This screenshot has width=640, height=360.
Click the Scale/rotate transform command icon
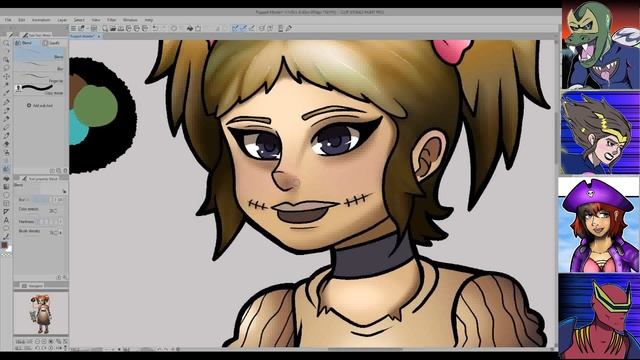pos(198,28)
